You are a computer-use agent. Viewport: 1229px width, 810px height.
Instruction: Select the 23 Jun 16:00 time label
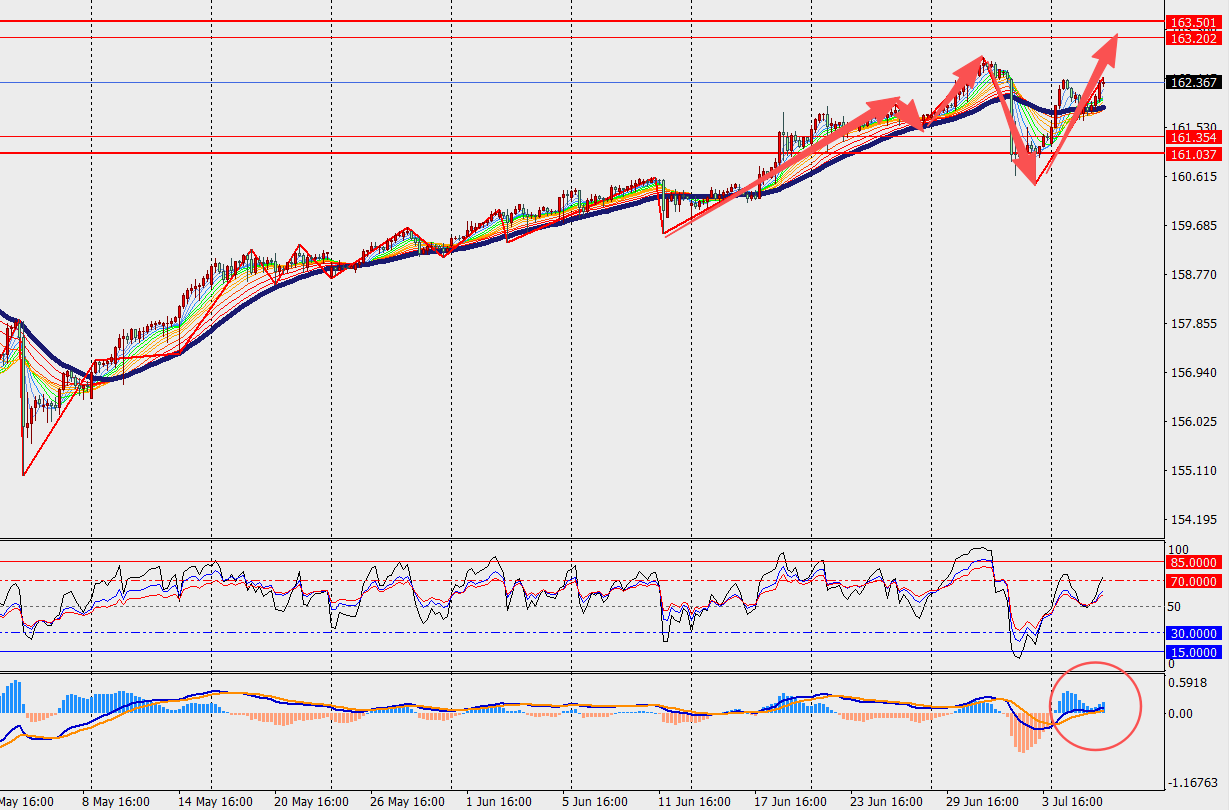[887, 801]
